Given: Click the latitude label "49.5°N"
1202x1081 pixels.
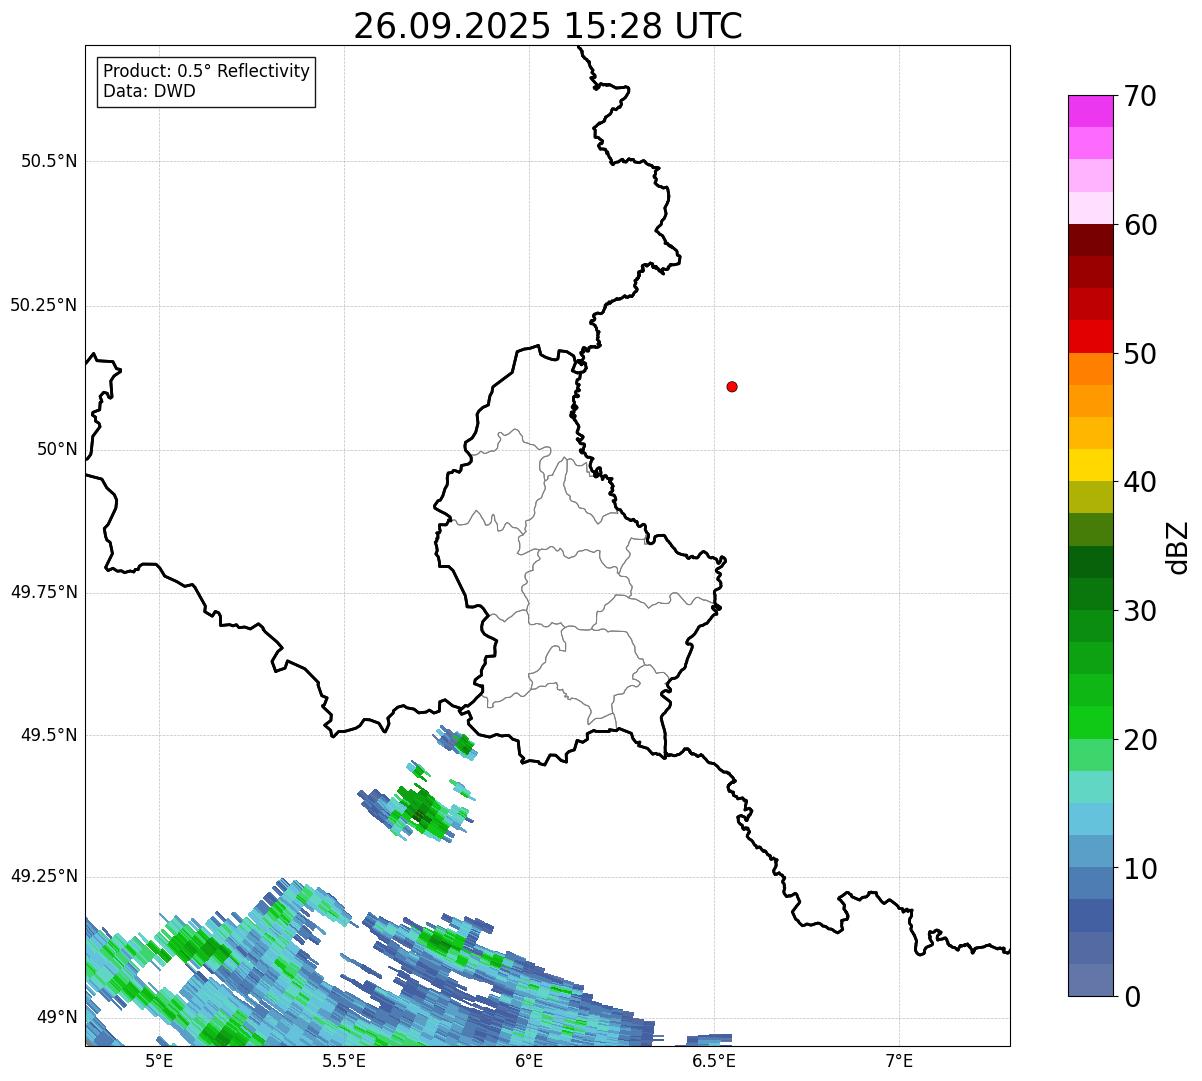Looking at the screenshot, I should (48, 735).
